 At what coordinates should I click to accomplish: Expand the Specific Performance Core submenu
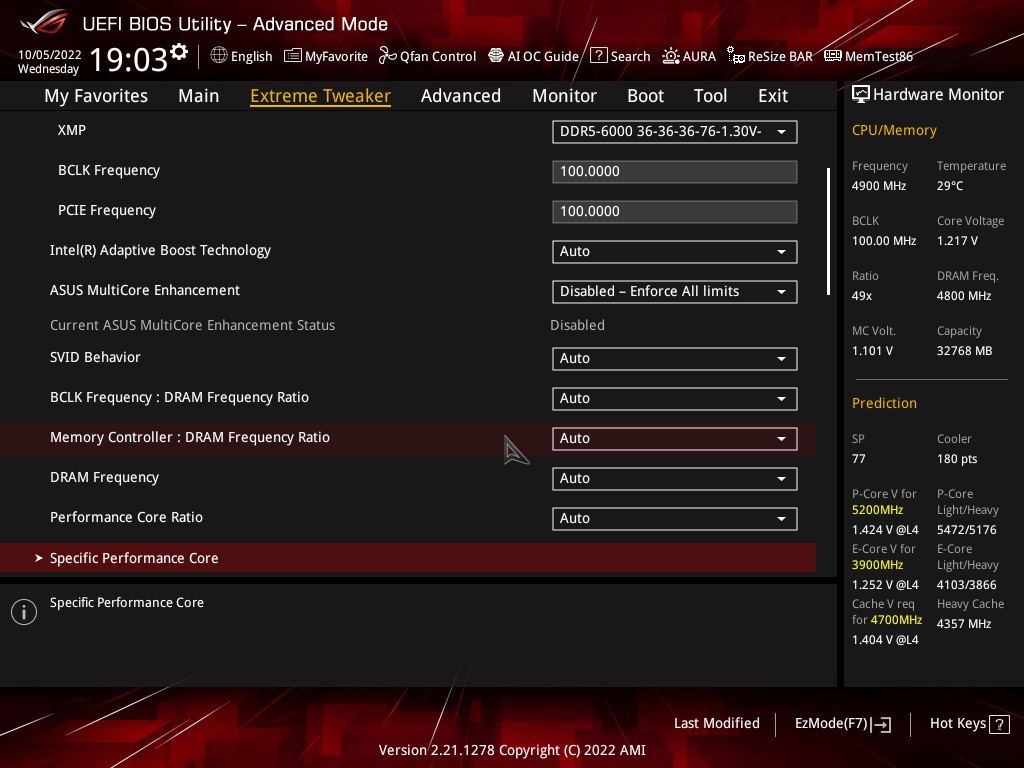(408, 558)
